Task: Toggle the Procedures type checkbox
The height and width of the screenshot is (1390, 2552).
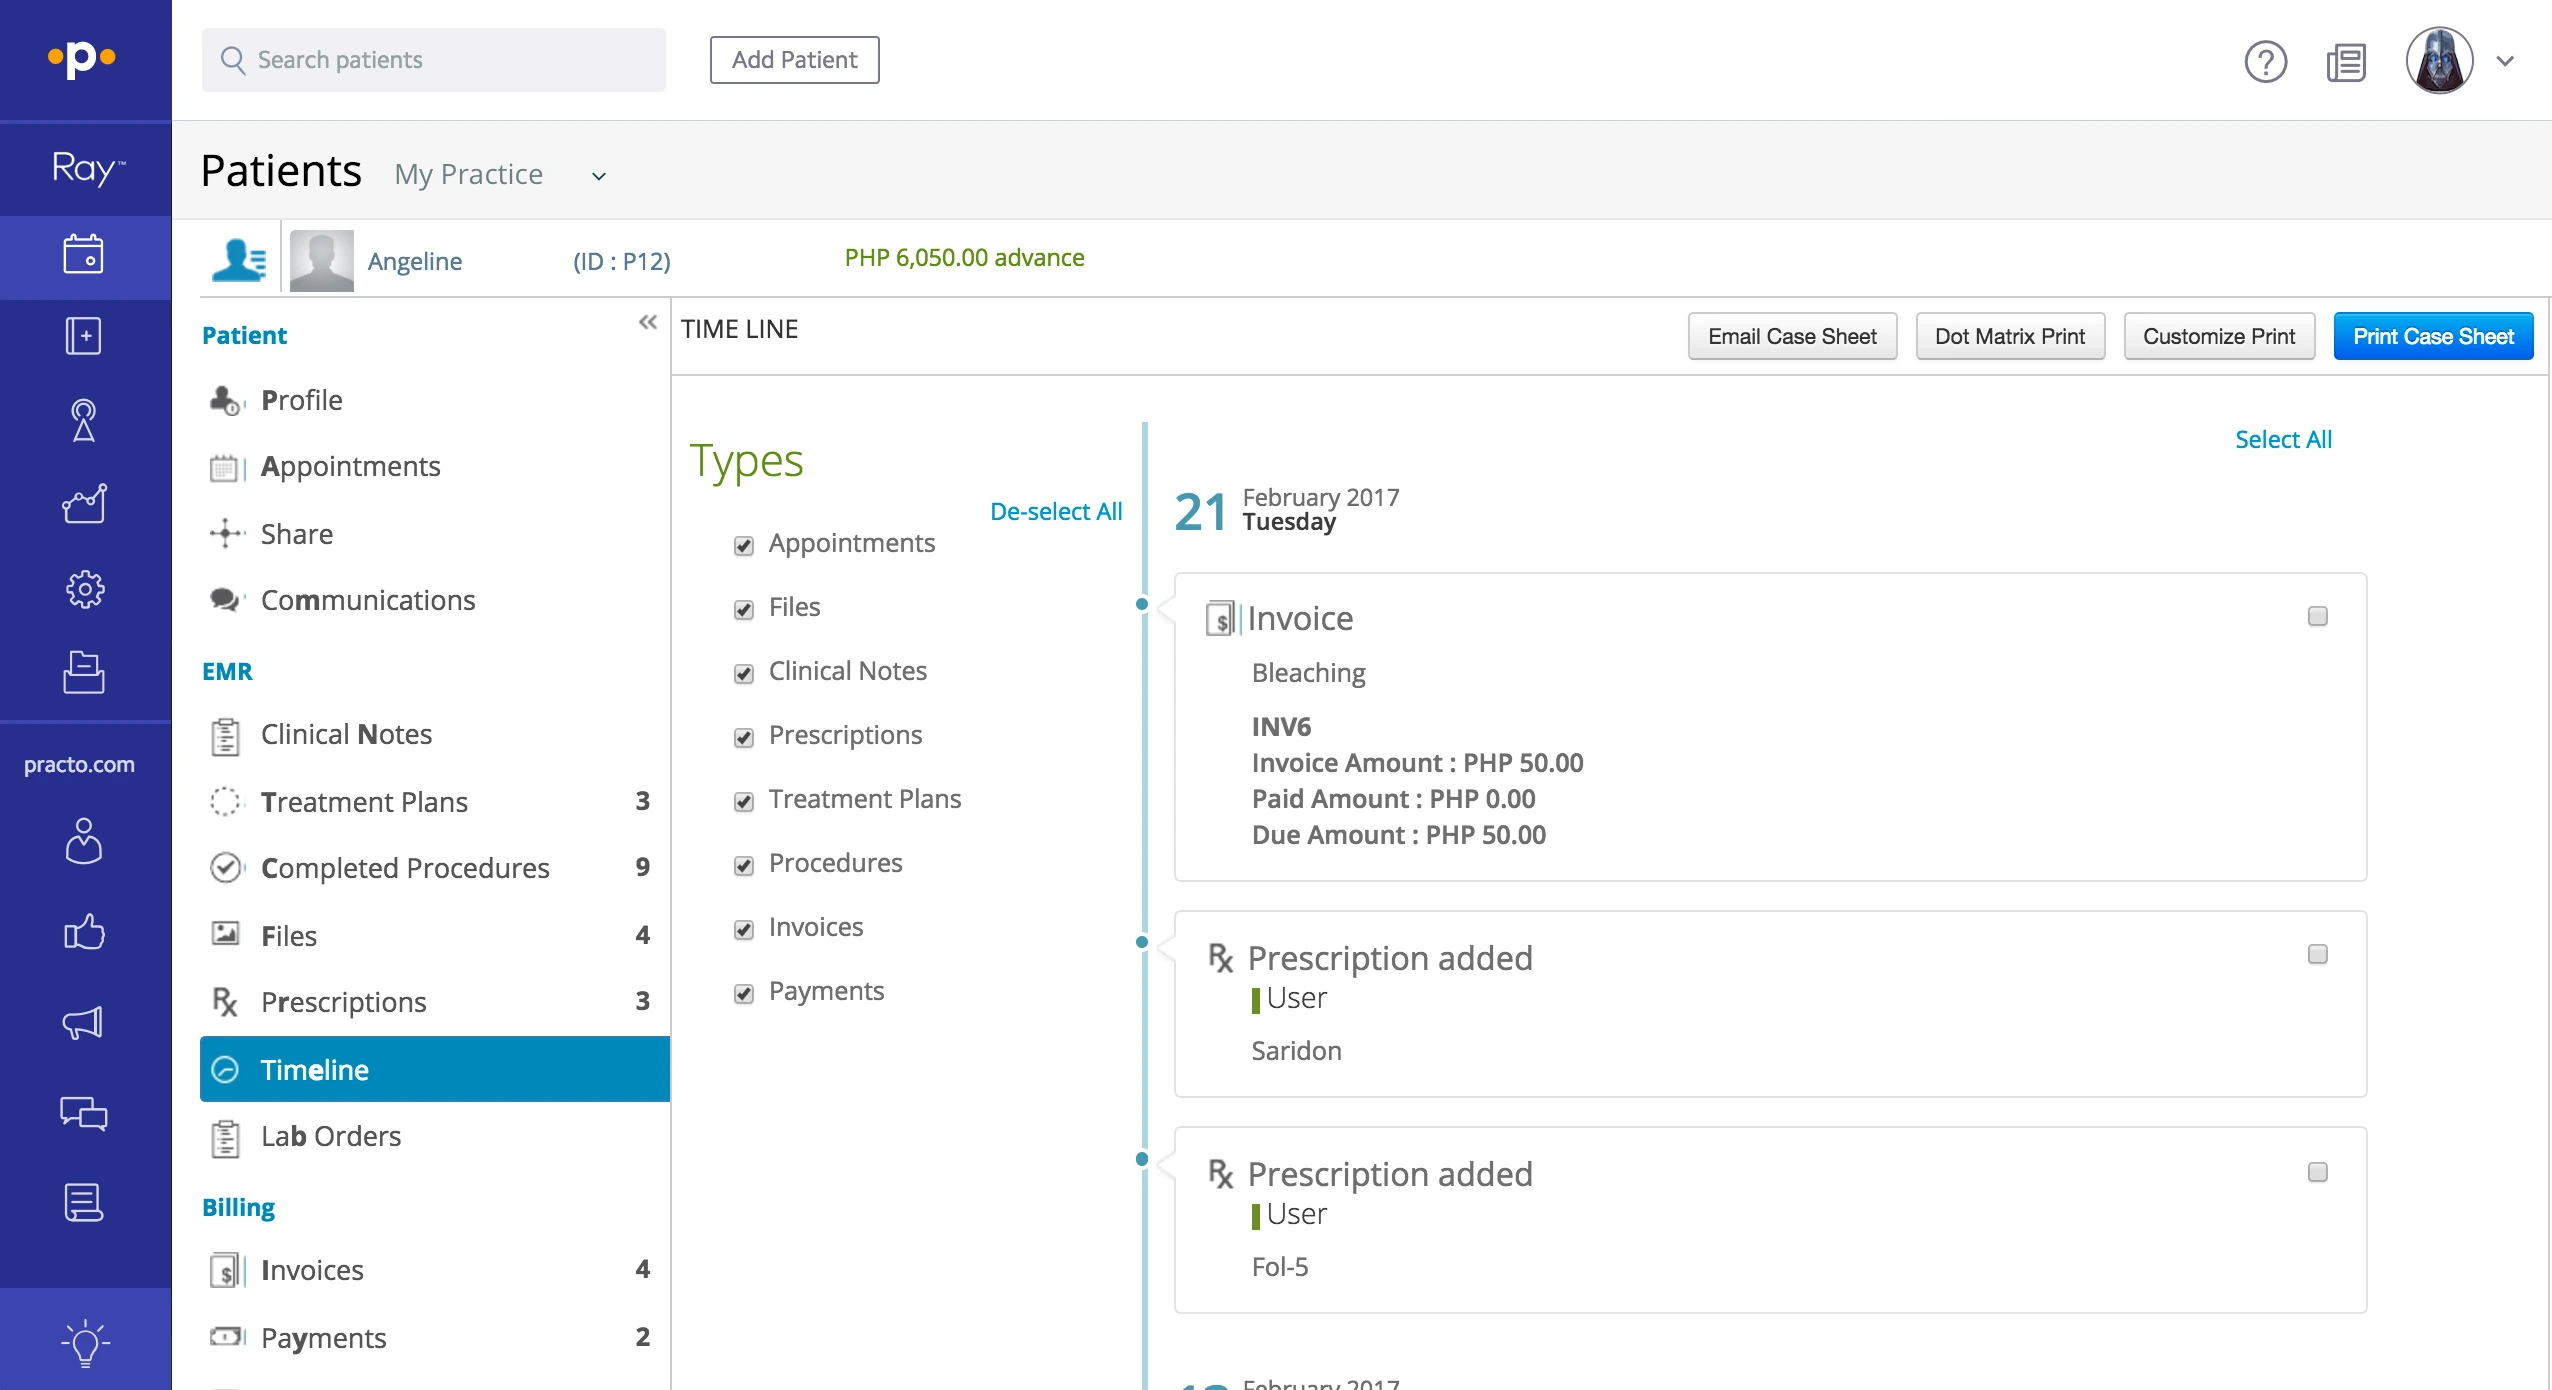Action: 744,865
